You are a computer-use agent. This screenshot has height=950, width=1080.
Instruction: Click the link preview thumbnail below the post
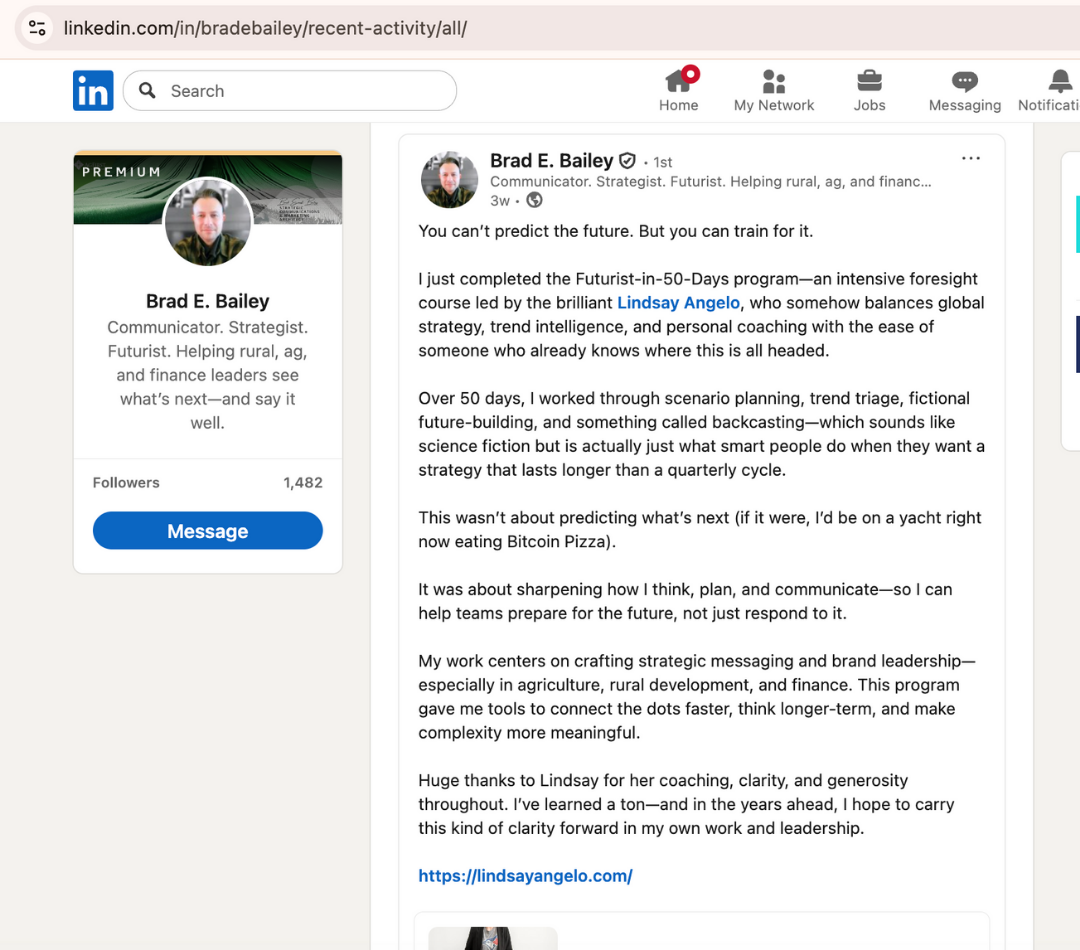point(492,938)
